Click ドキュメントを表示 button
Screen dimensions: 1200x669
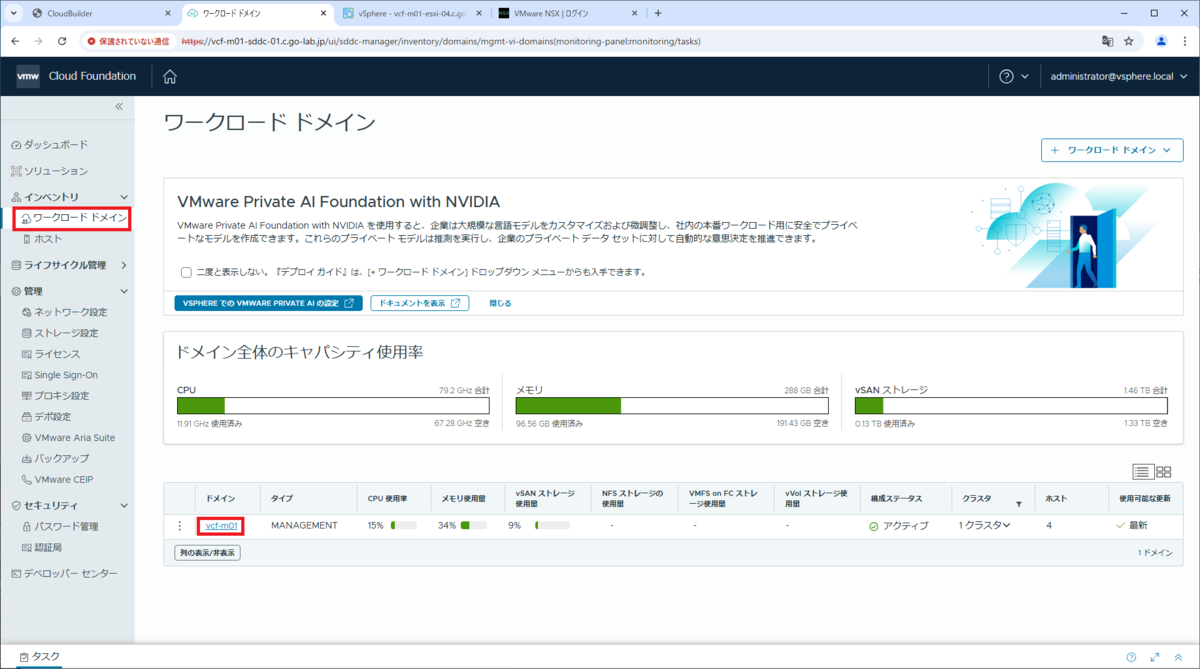coord(419,303)
